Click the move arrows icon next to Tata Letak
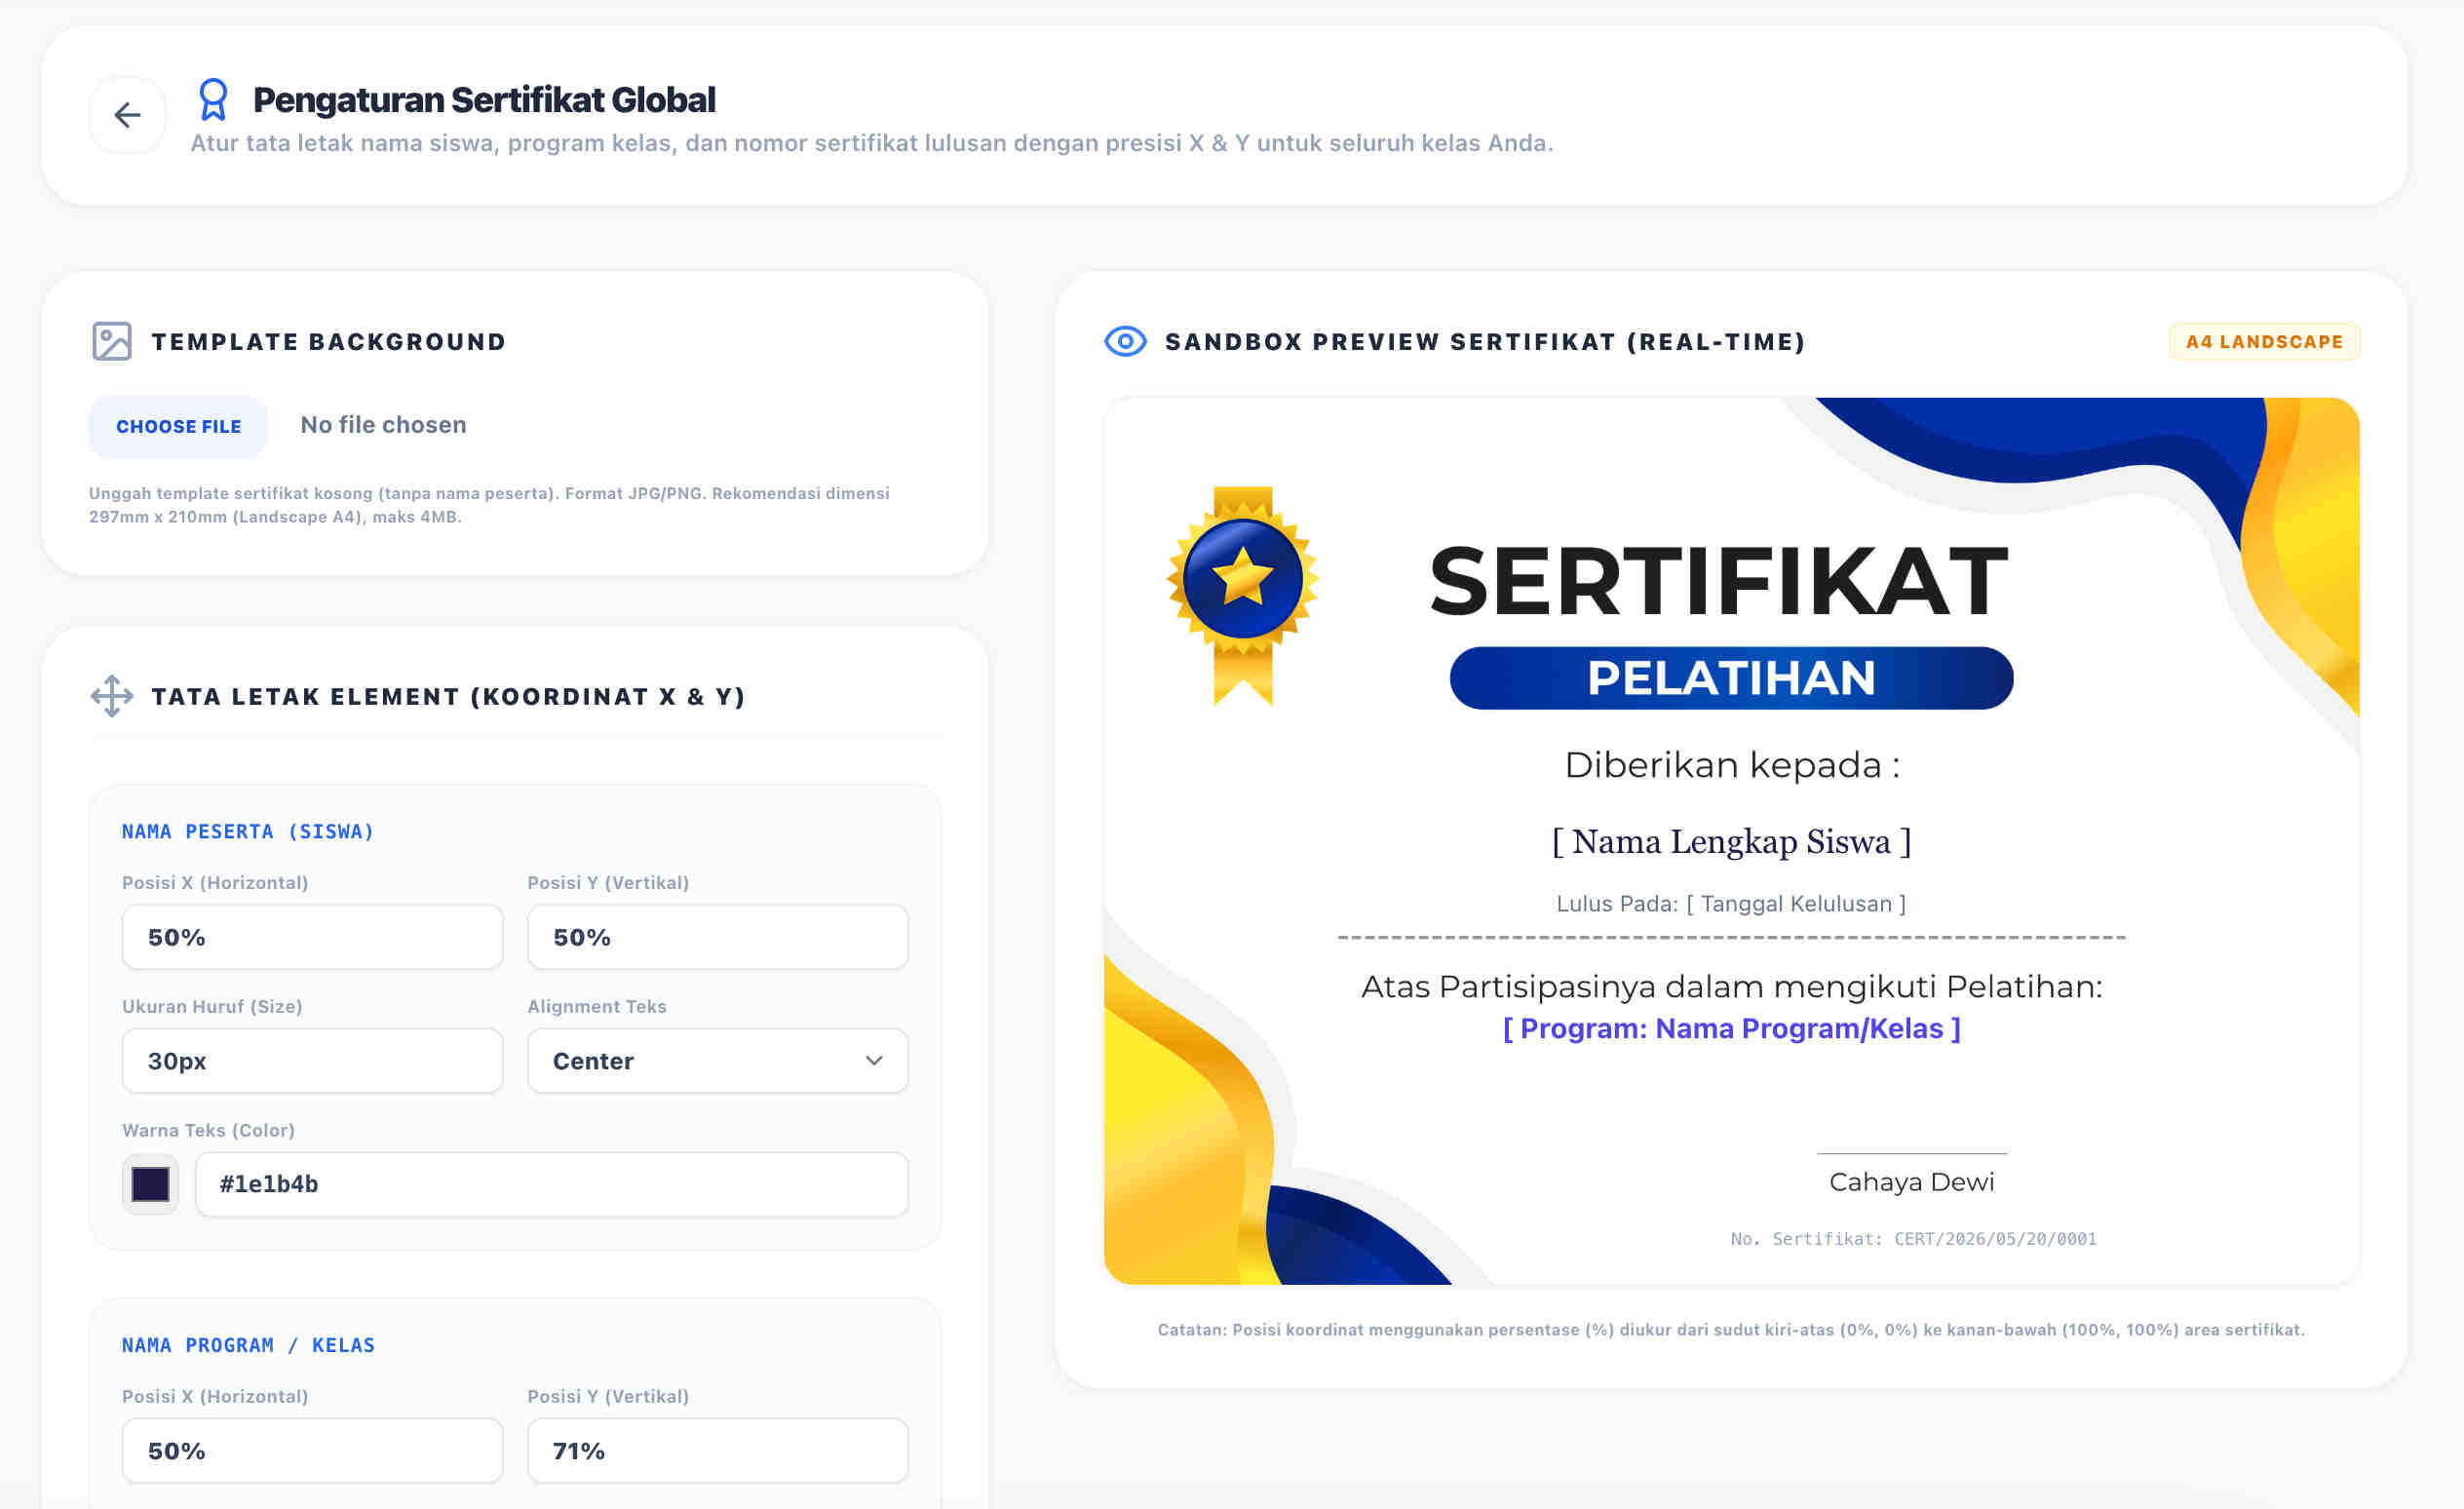Viewport: 2464px width, 1509px height. [x=112, y=696]
